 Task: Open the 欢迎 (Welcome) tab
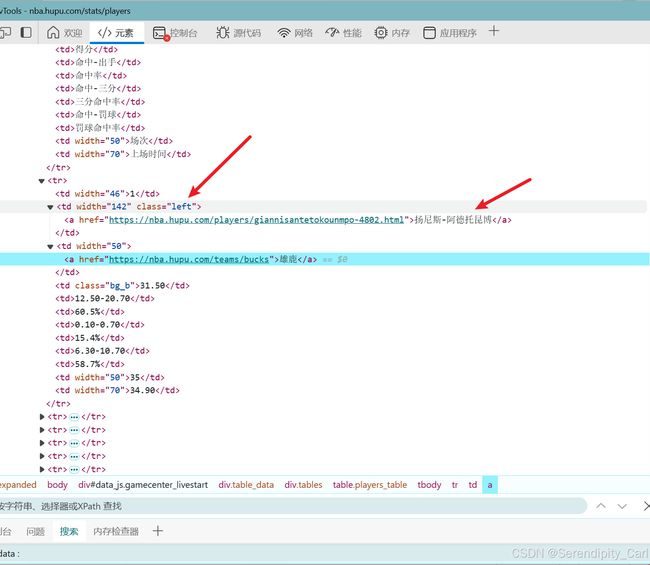click(64, 33)
